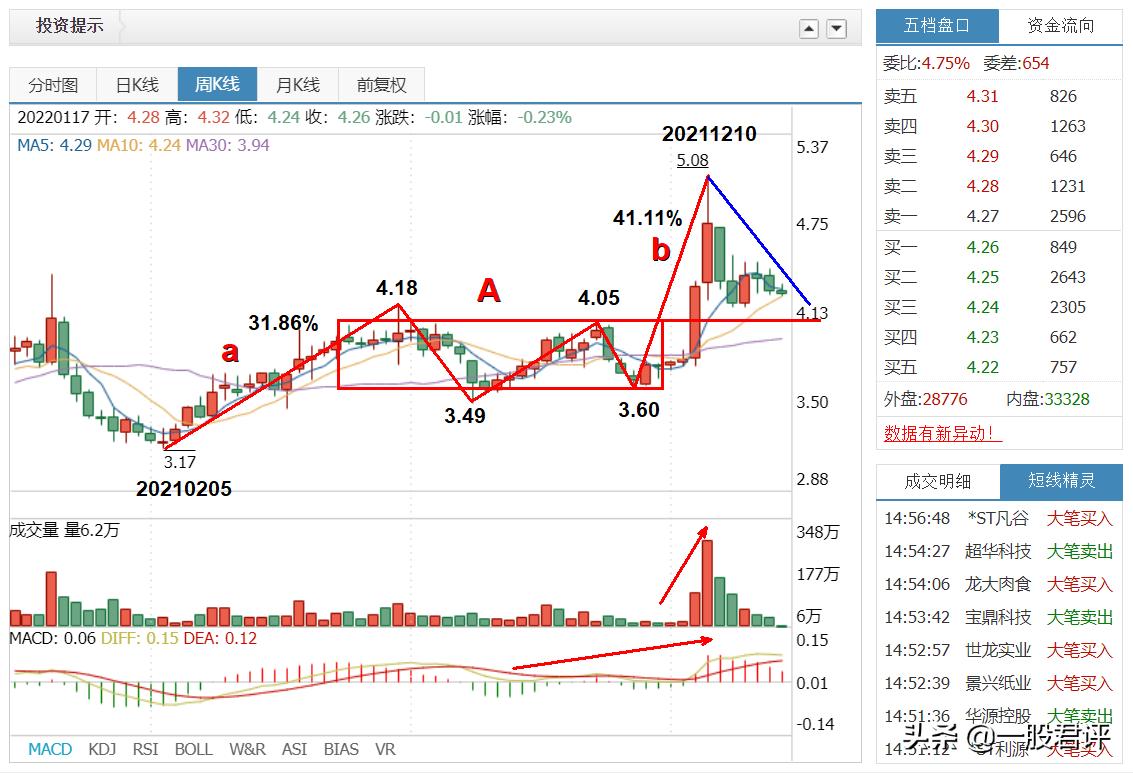
Task: Switch to the 周K线 tab
Action: (218, 84)
